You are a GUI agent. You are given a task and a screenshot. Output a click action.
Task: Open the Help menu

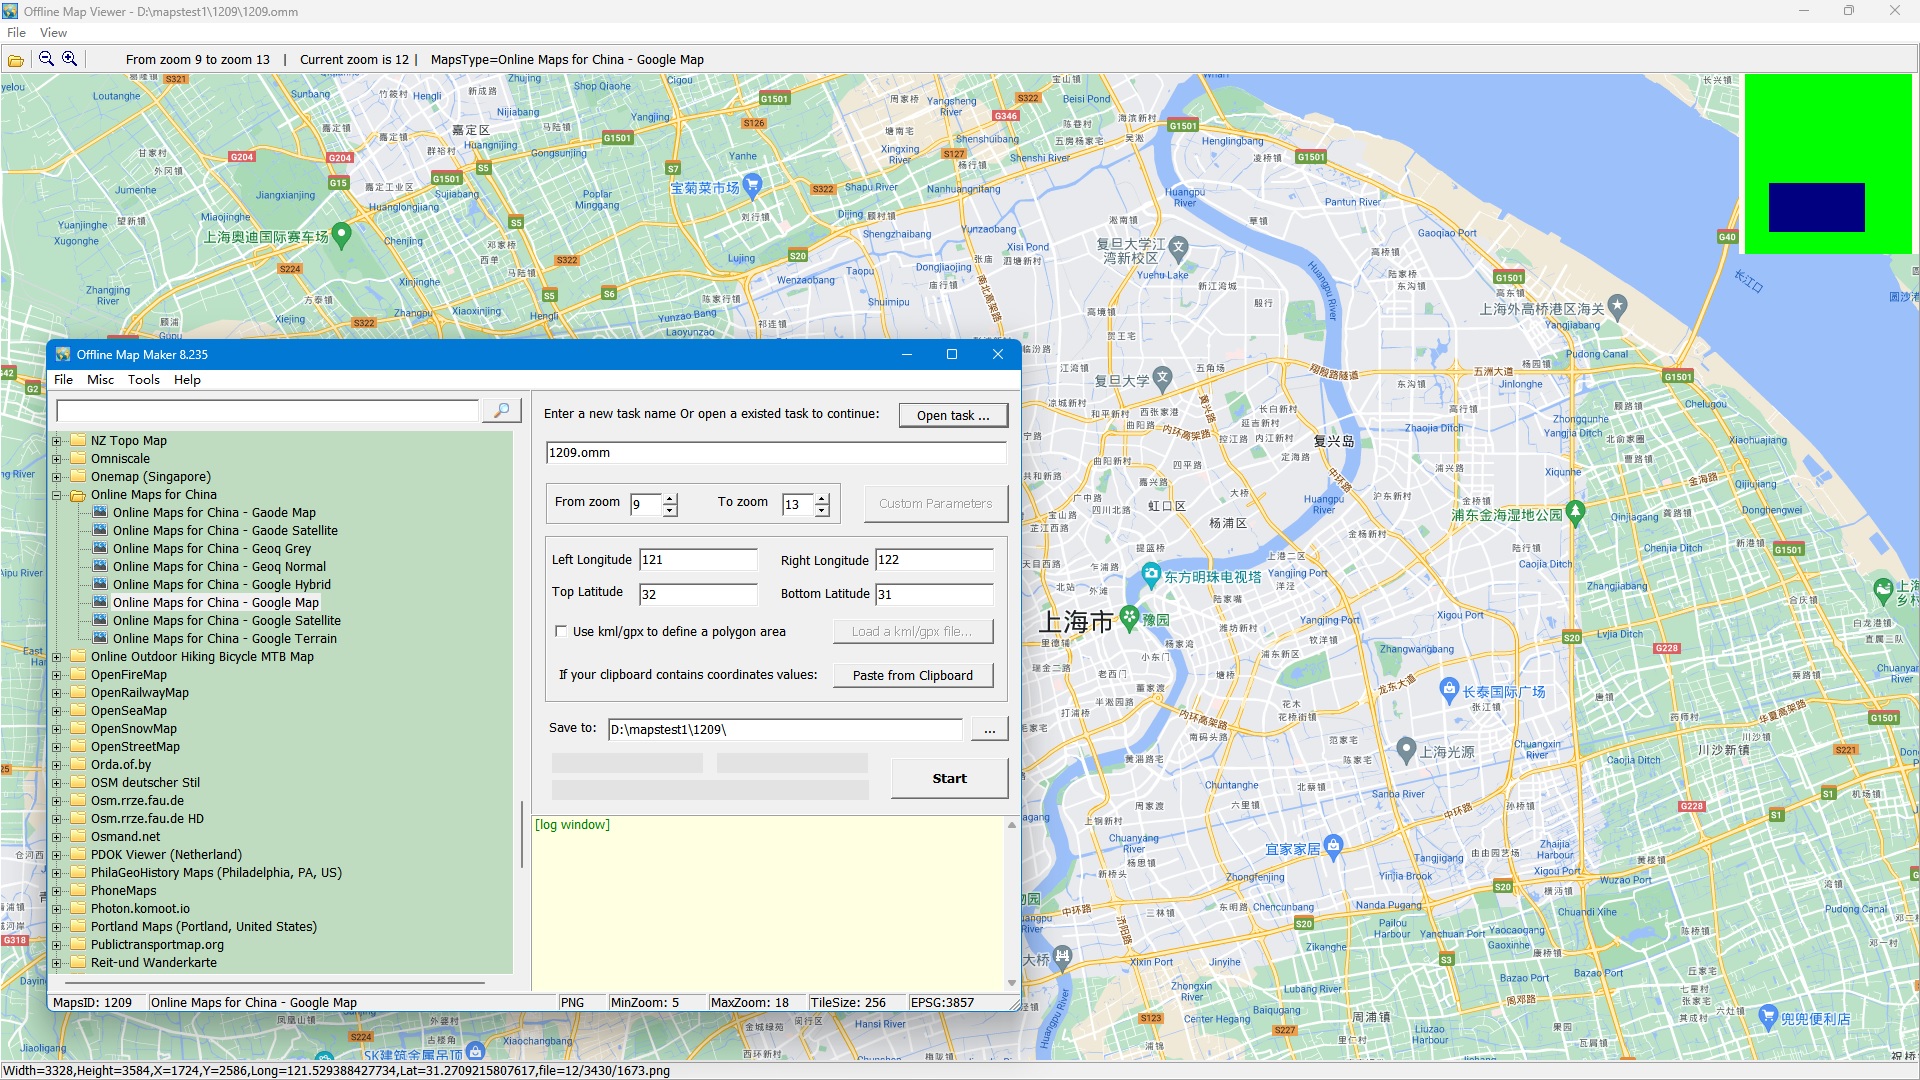coord(187,379)
